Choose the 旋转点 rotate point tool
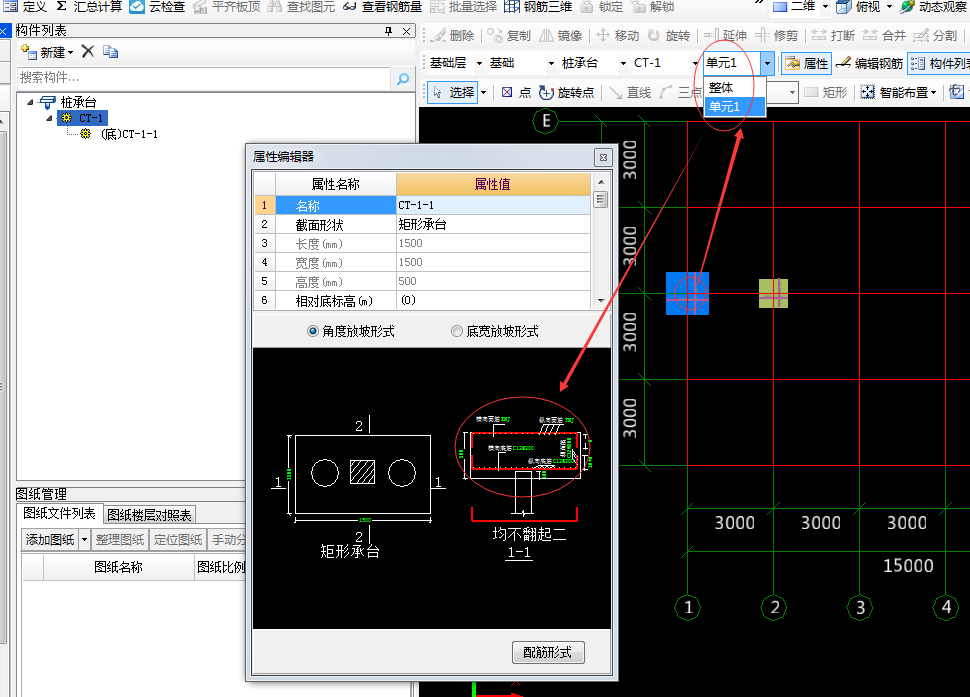 click(x=566, y=93)
